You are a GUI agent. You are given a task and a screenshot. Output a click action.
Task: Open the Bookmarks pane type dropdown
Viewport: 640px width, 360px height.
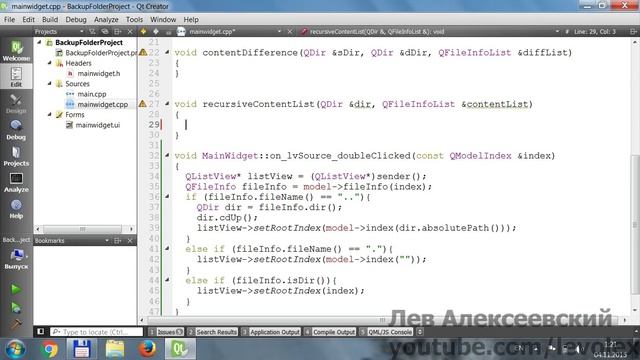click(107, 240)
